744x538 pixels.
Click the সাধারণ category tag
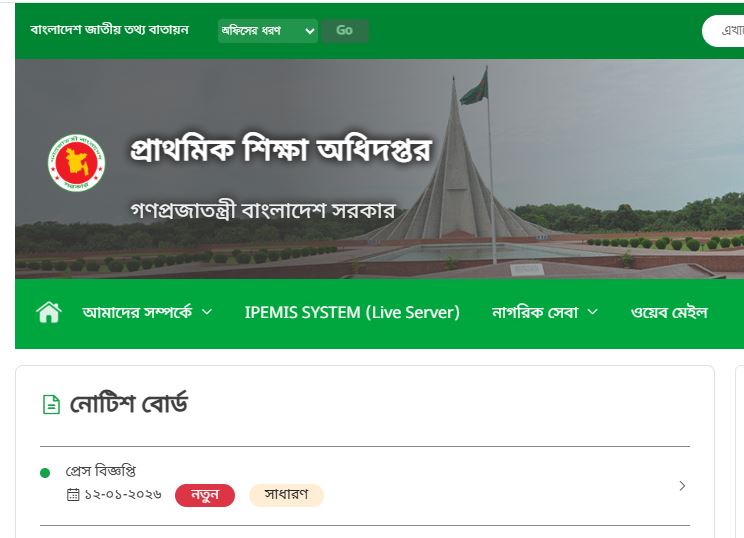pos(286,495)
